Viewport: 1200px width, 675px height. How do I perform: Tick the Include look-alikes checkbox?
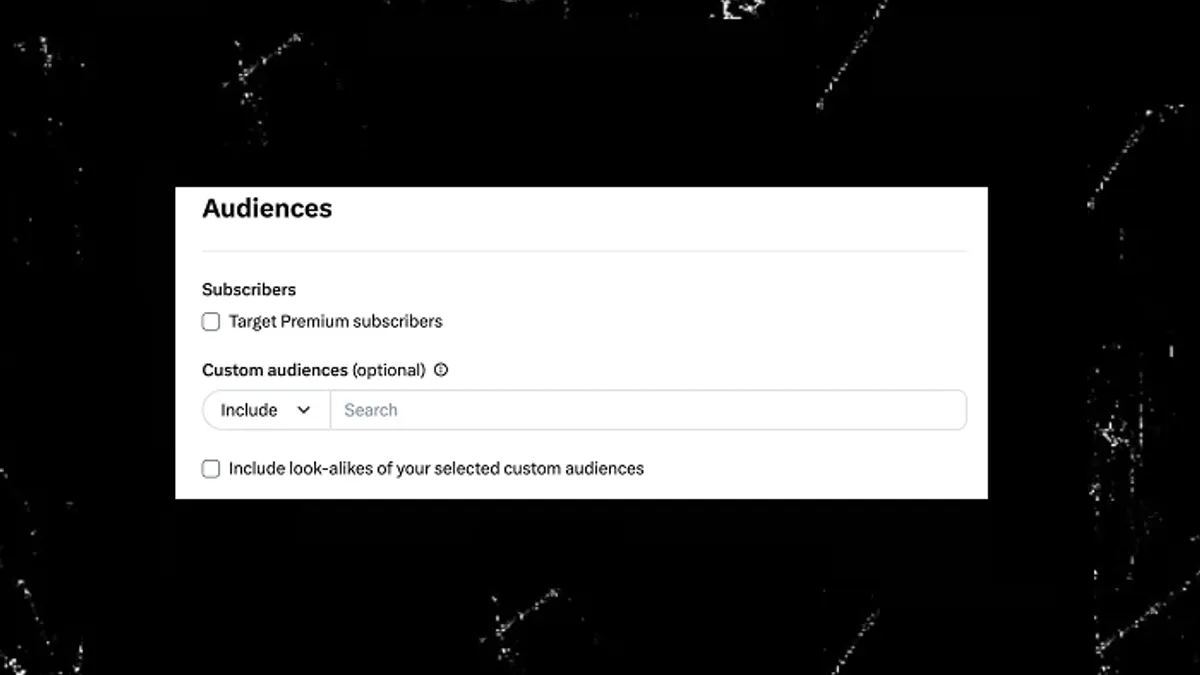point(211,469)
